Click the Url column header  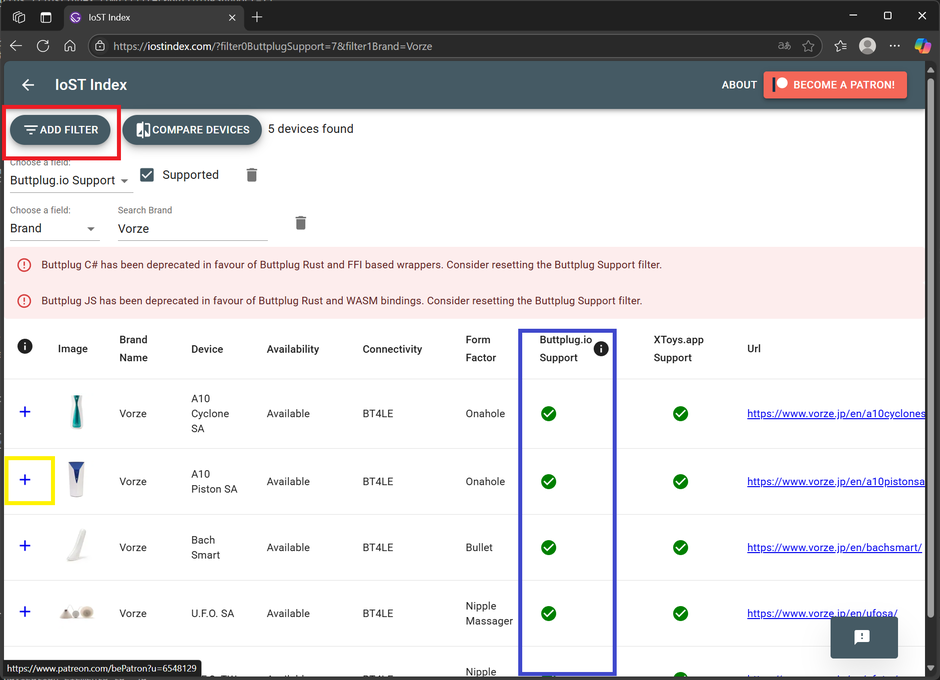click(x=754, y=348)
